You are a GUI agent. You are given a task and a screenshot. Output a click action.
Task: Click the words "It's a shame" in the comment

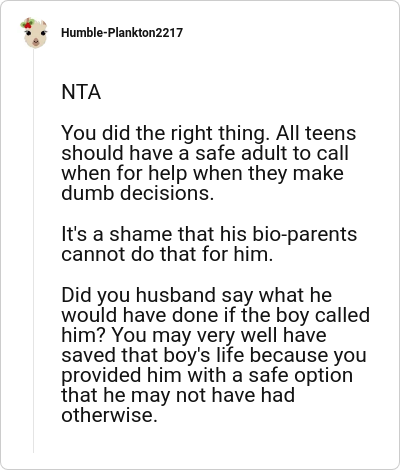[x=117, y=234]
